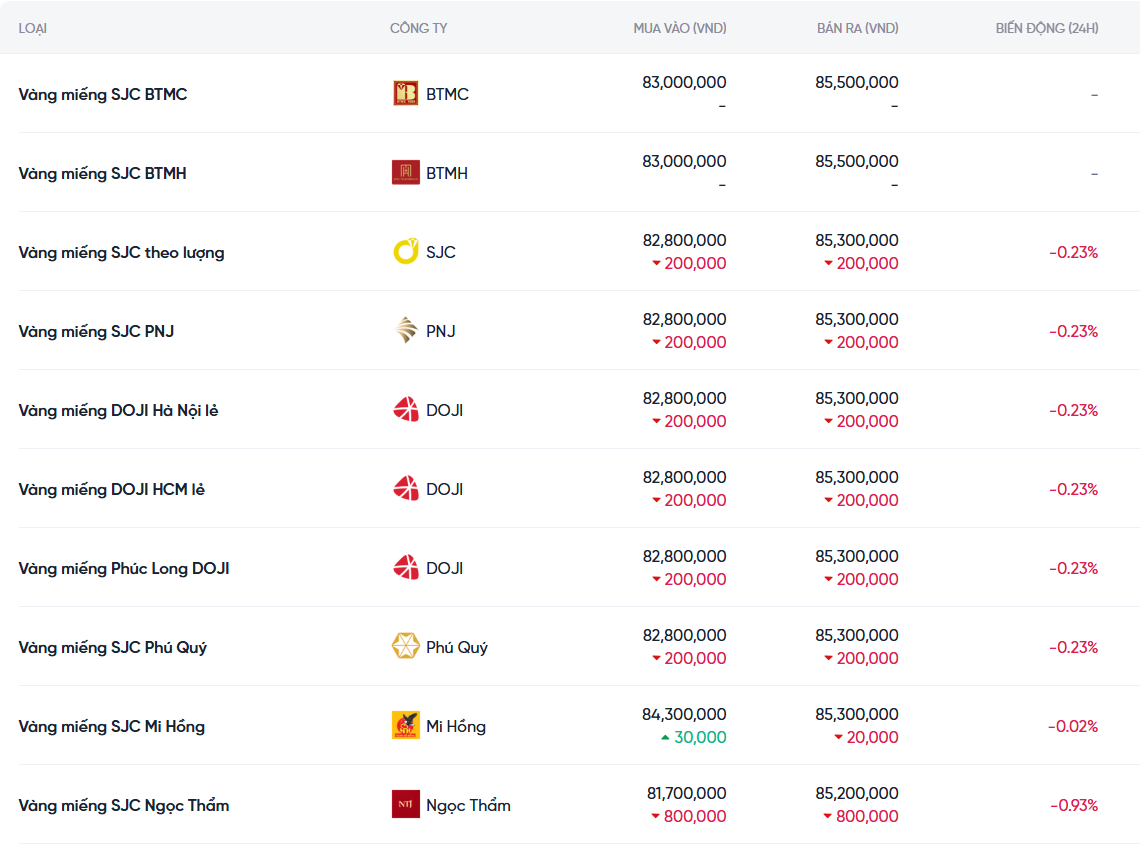Click Mi Hồng buy price 84,300,000
The width and height of the screenshot is (1140, 849).
[x=684, y=714]
